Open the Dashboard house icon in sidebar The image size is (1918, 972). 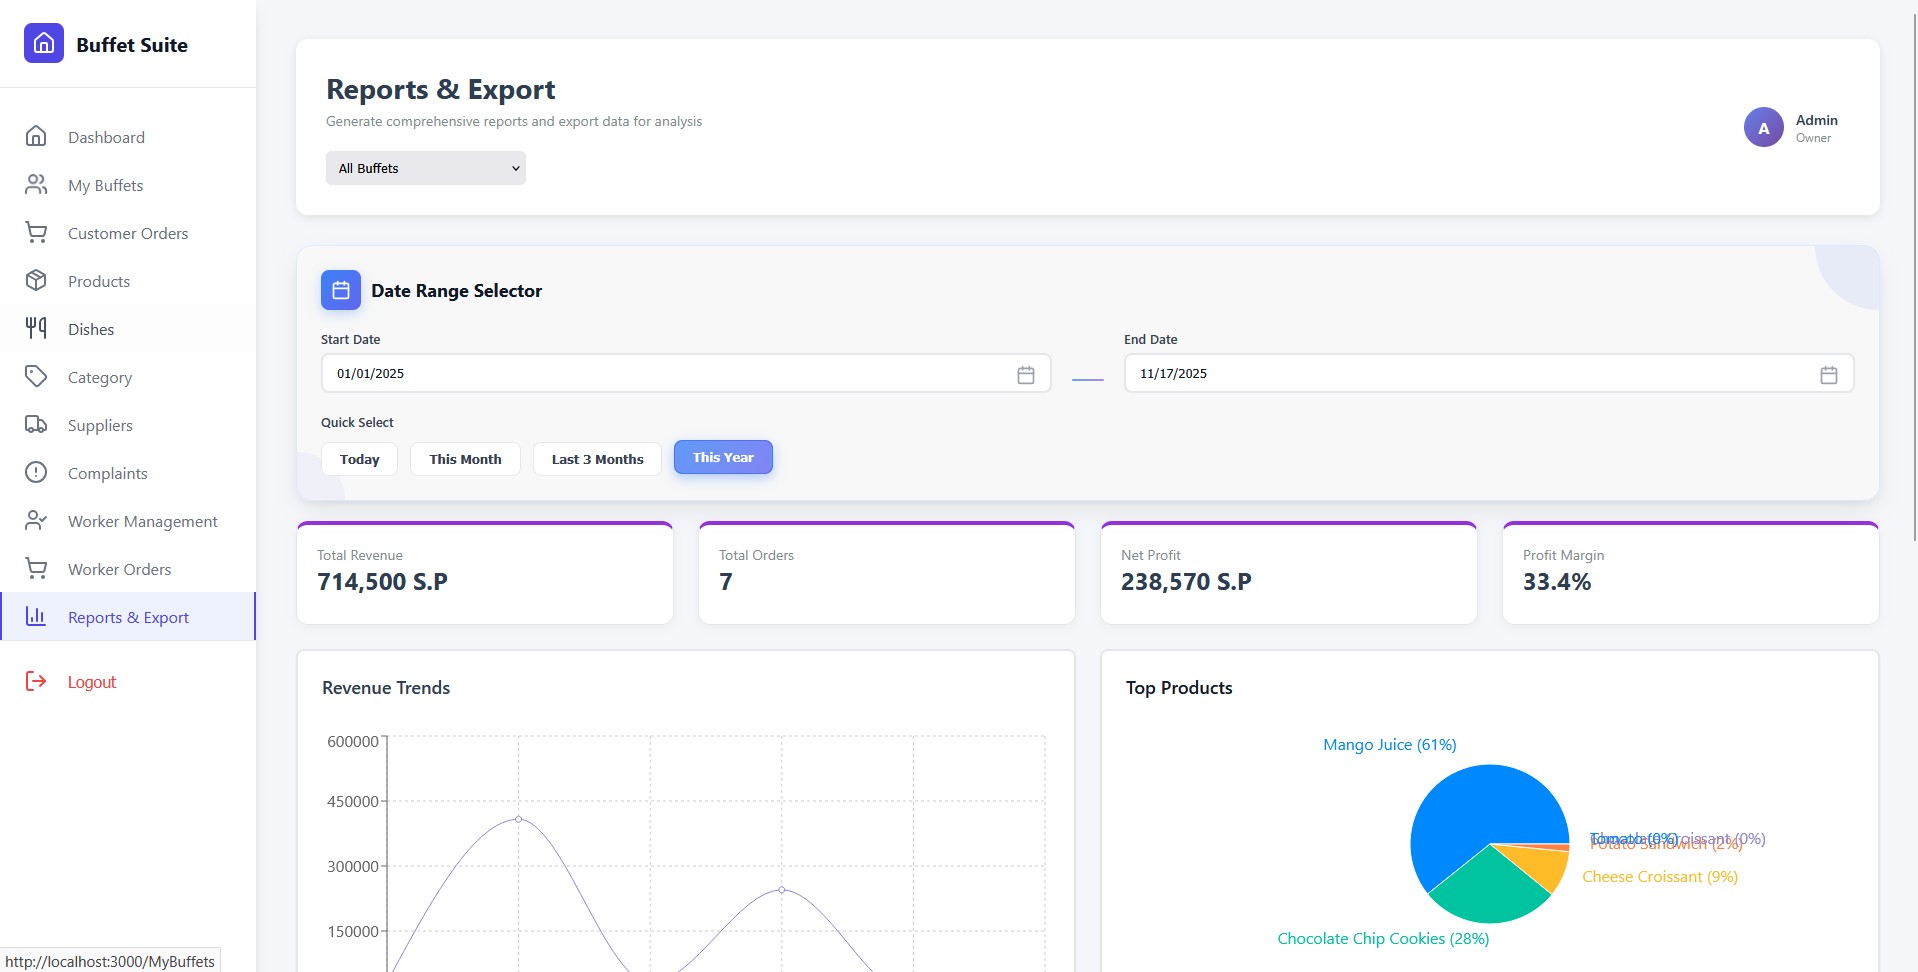tap(36, 137)
